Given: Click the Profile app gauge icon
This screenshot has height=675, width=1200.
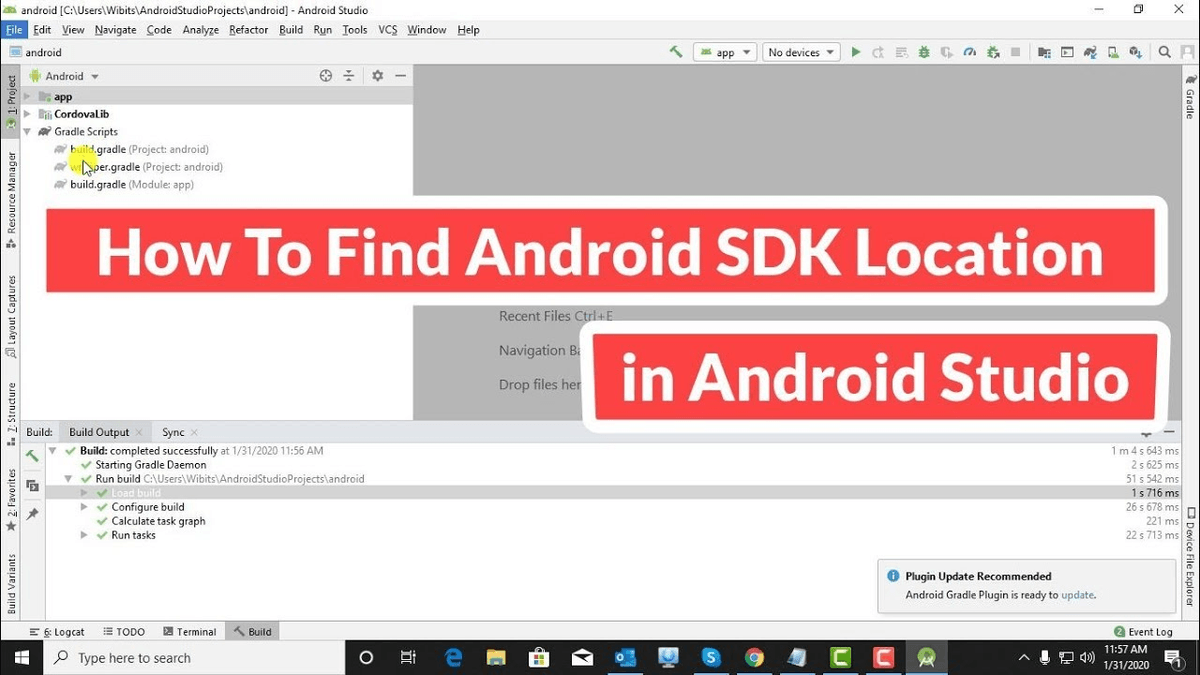Looking at the screenshot, I should pyautogui.click(x=969, y=52).
